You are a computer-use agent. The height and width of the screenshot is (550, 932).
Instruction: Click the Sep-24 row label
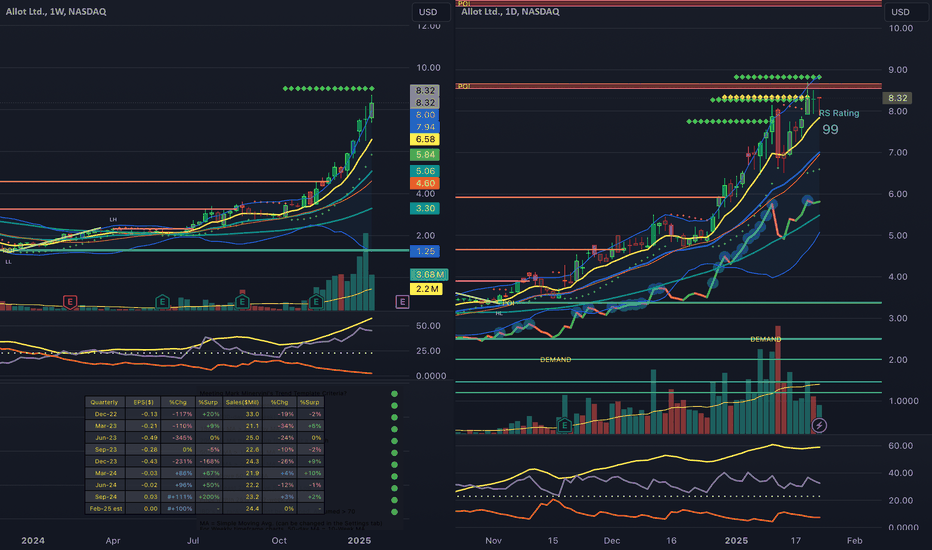(x=105, y=497)
